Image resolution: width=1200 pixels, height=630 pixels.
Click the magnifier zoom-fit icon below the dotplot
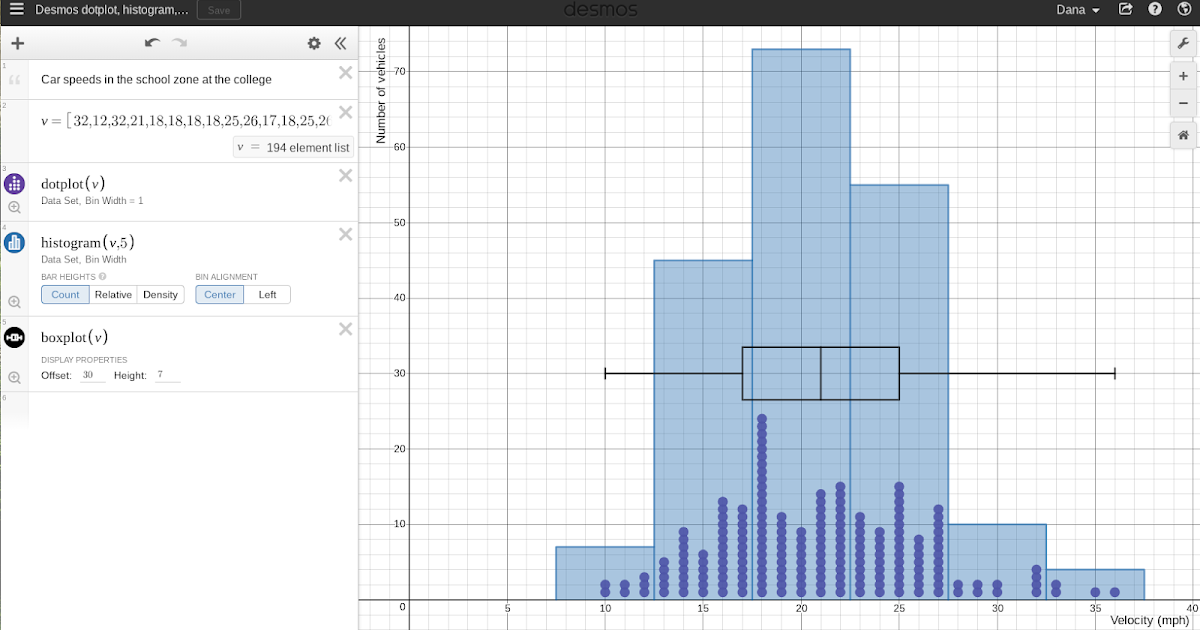coord(14,207)
